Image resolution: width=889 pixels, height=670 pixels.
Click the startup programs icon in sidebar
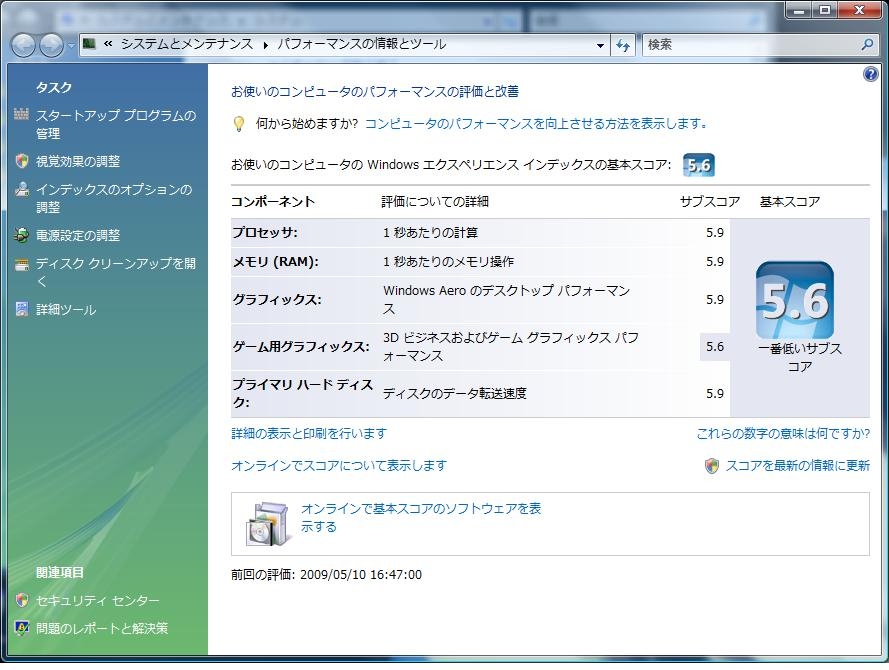(21, 115)
